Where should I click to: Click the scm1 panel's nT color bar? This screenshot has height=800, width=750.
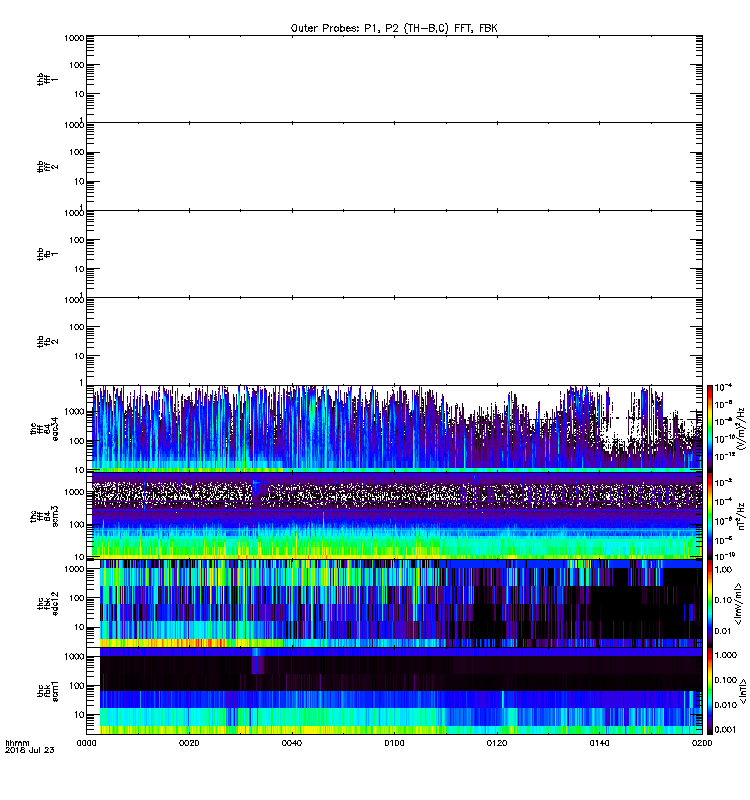pos(710,690)
